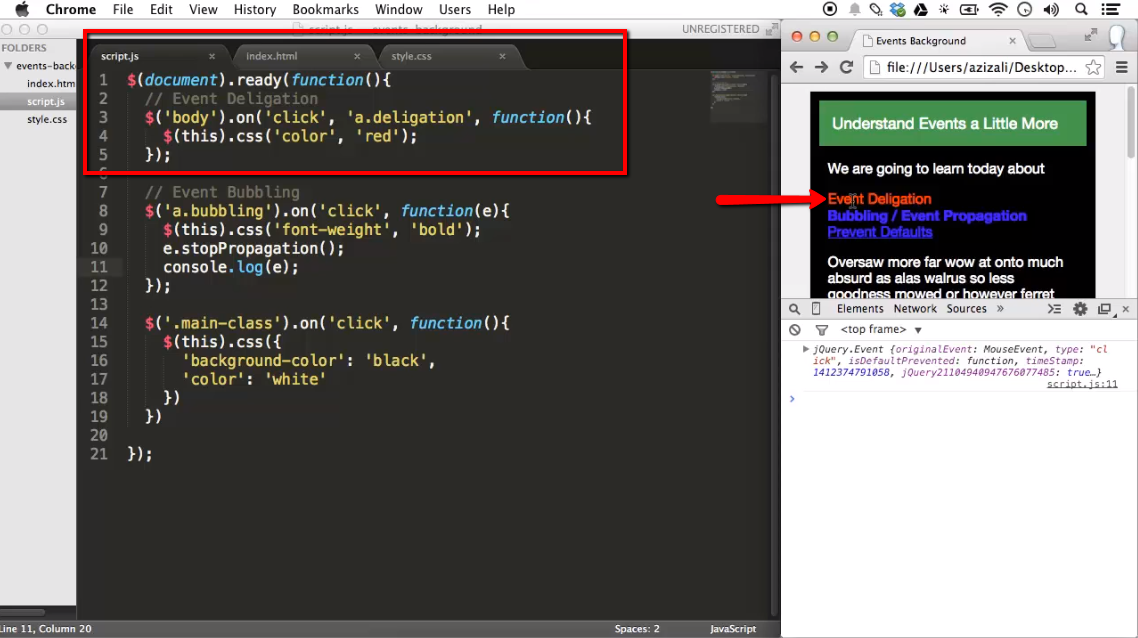Open DevTools settings gear

[1080, 309]
